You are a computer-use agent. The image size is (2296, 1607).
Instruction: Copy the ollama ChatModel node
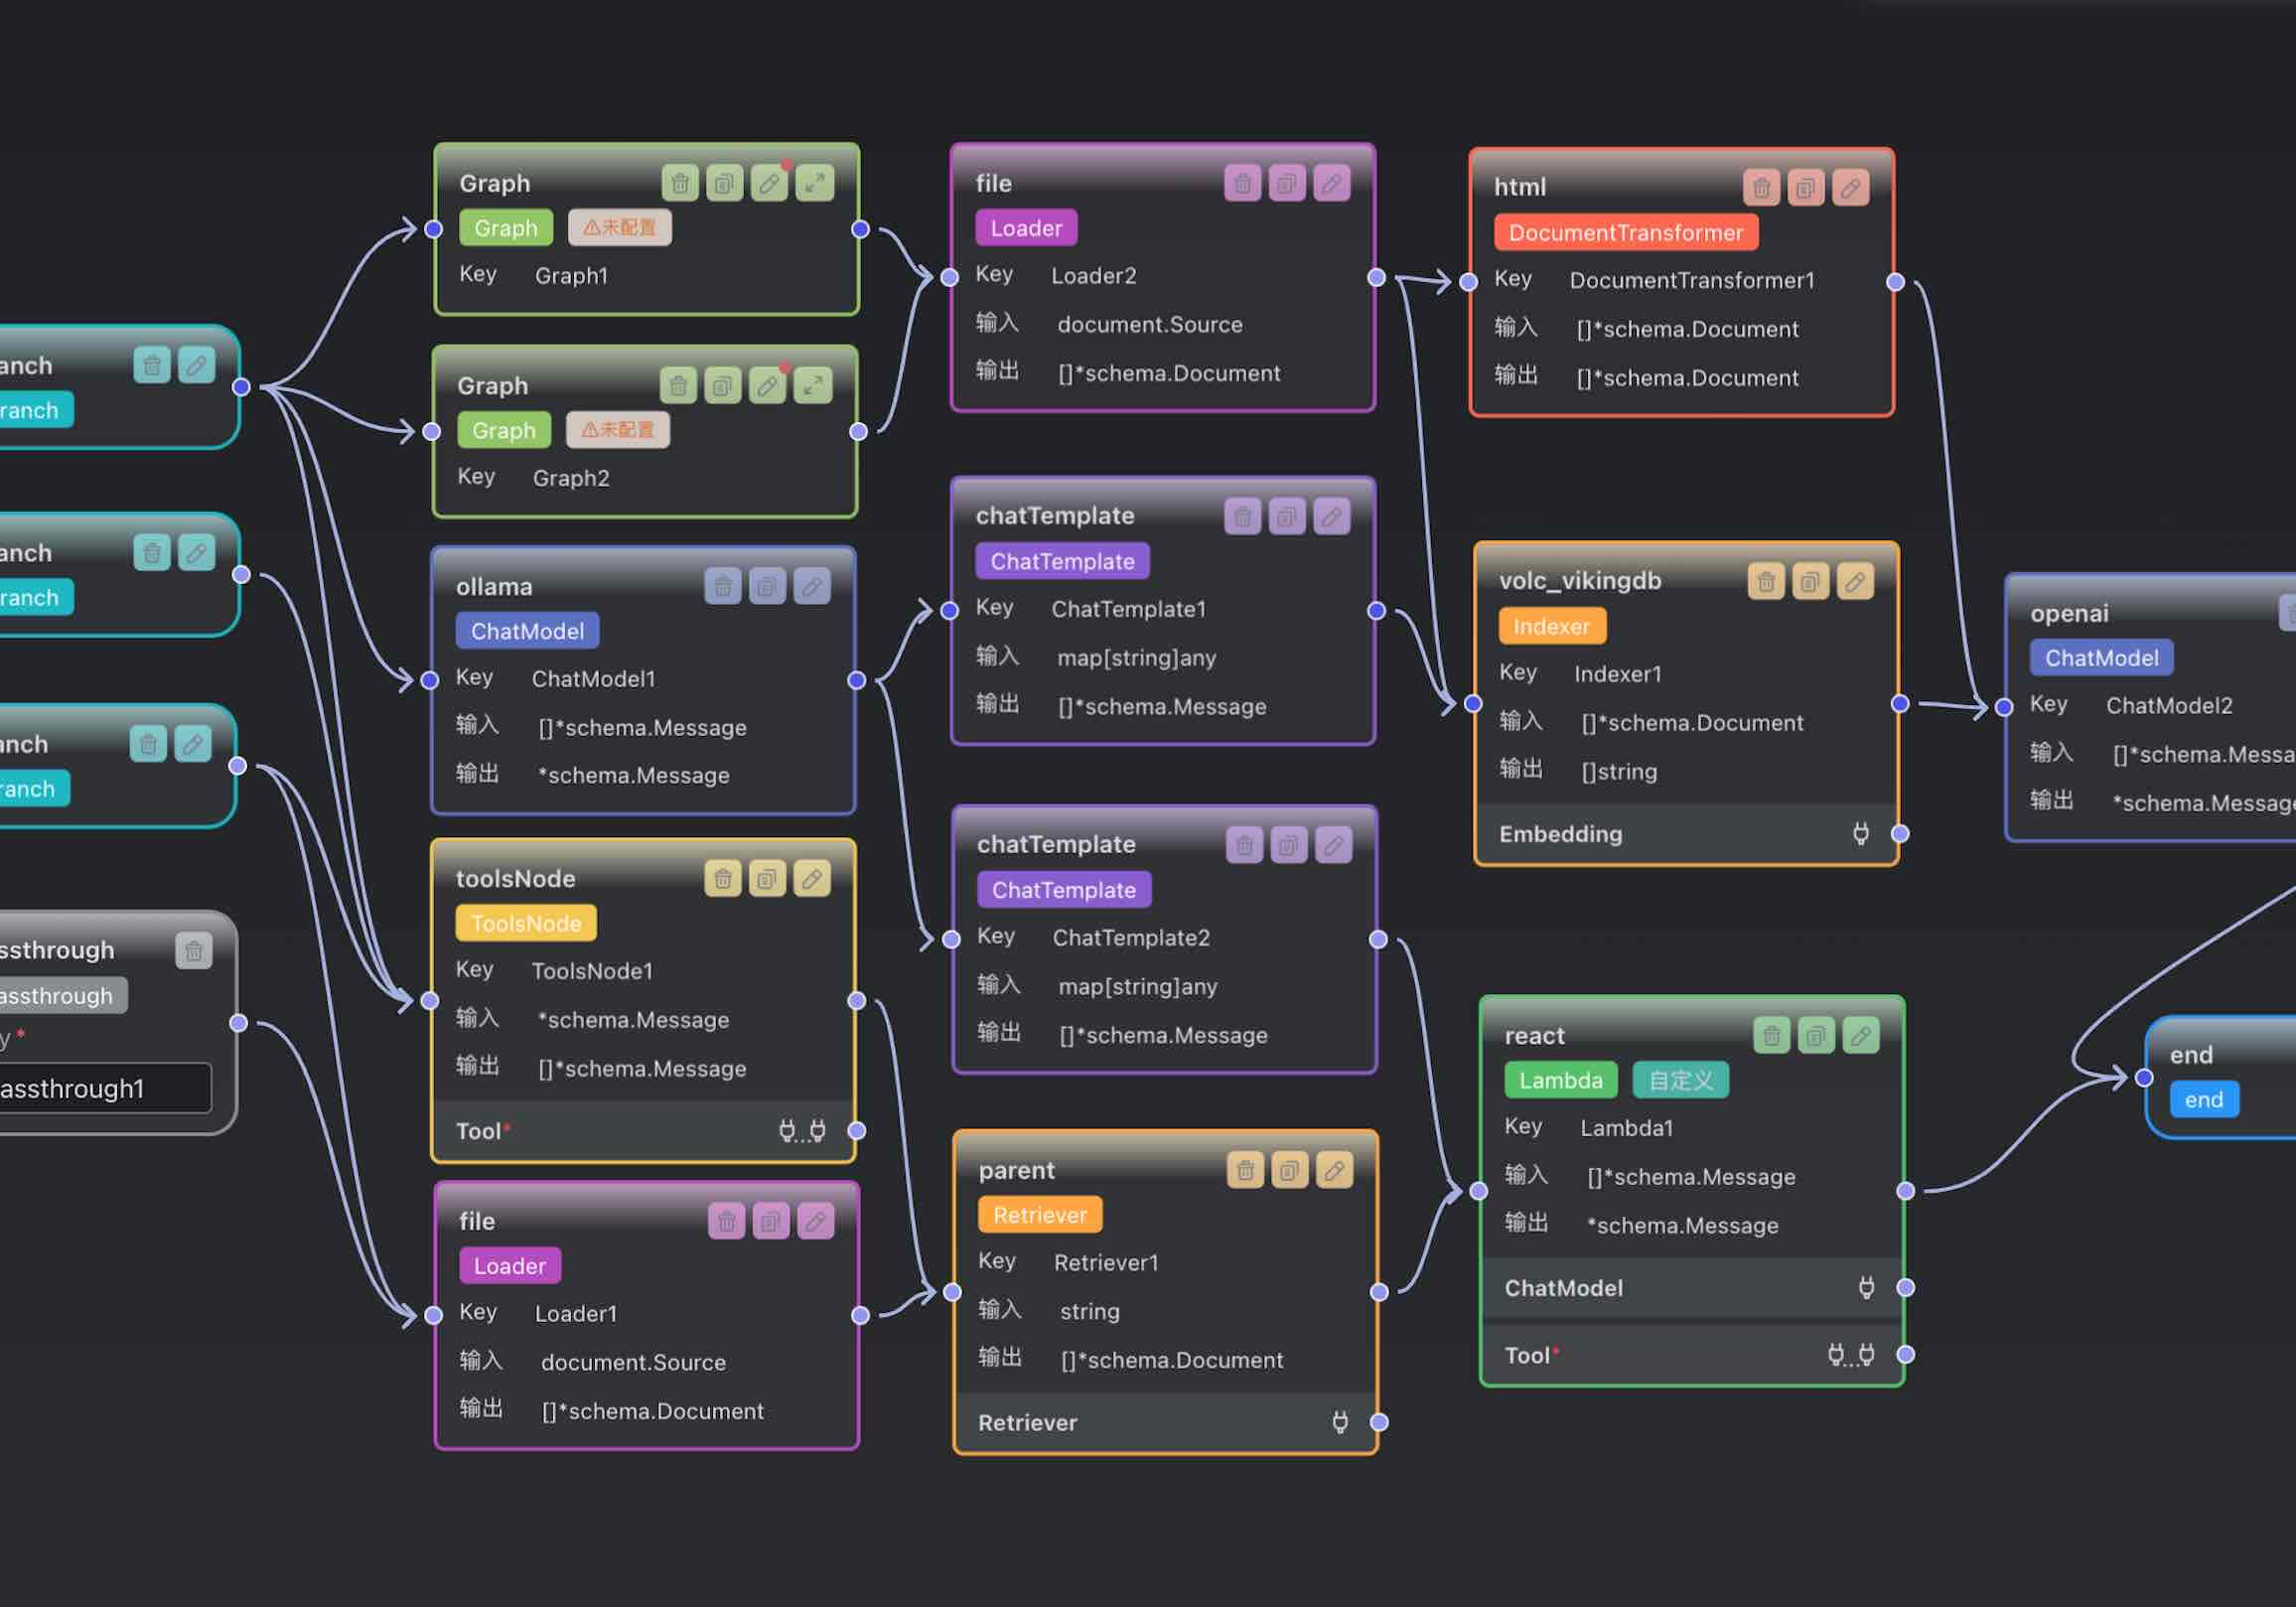[767, 586]
